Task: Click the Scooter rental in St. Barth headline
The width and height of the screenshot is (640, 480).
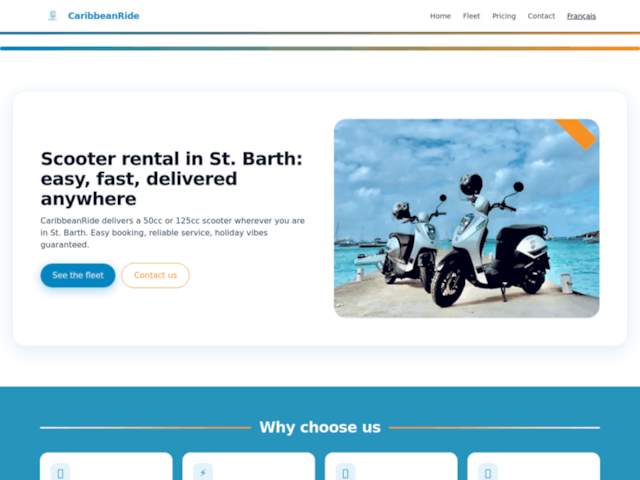Action: 173,179
